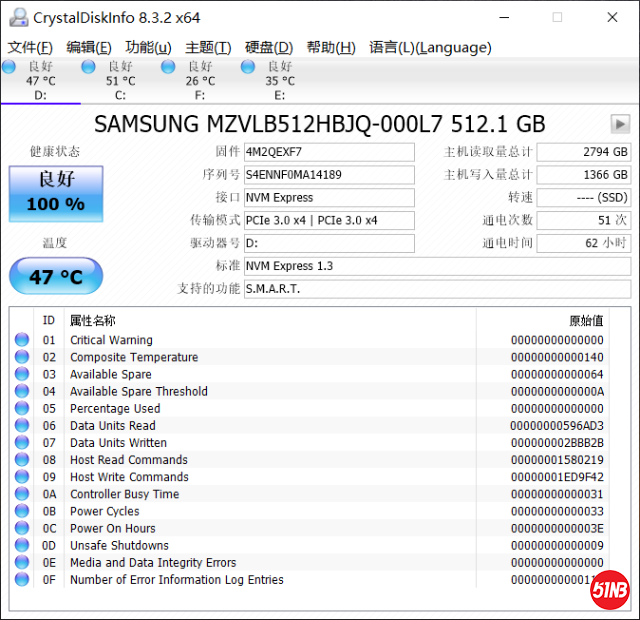
Task: Click status orb beside Composite Temperature
Action: 22,357
